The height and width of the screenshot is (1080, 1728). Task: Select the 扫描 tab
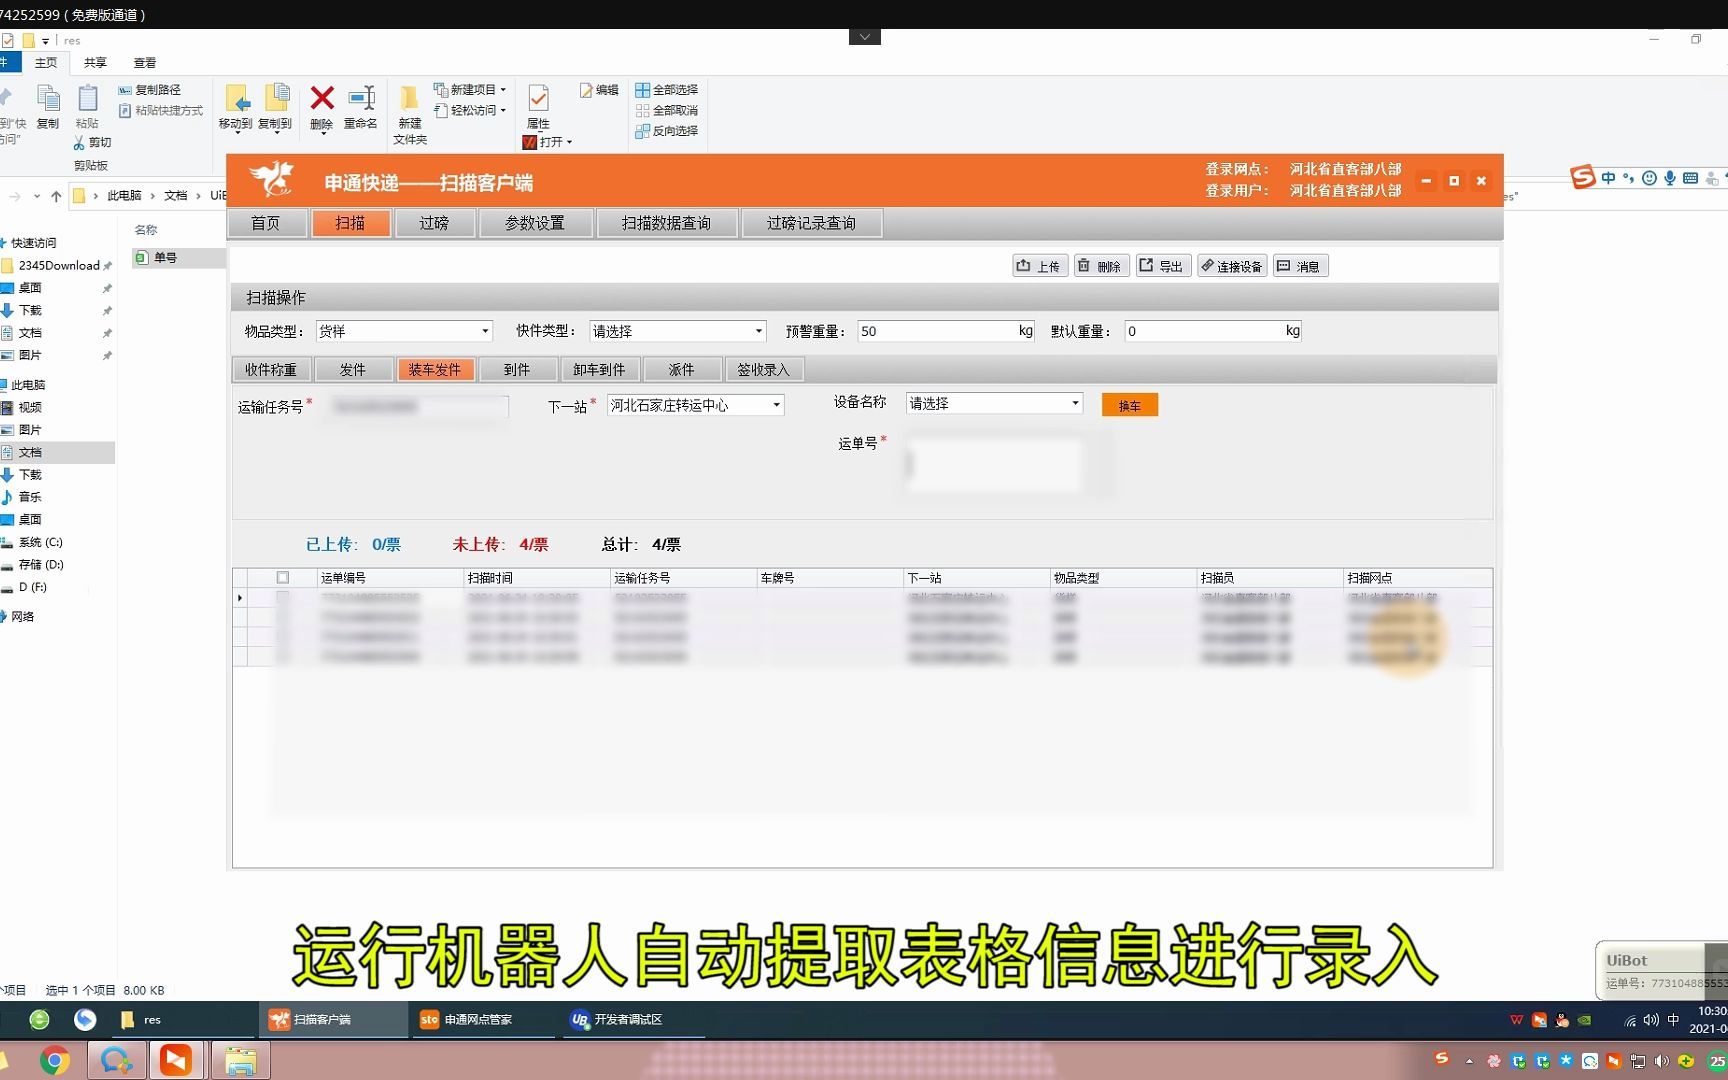350,223
